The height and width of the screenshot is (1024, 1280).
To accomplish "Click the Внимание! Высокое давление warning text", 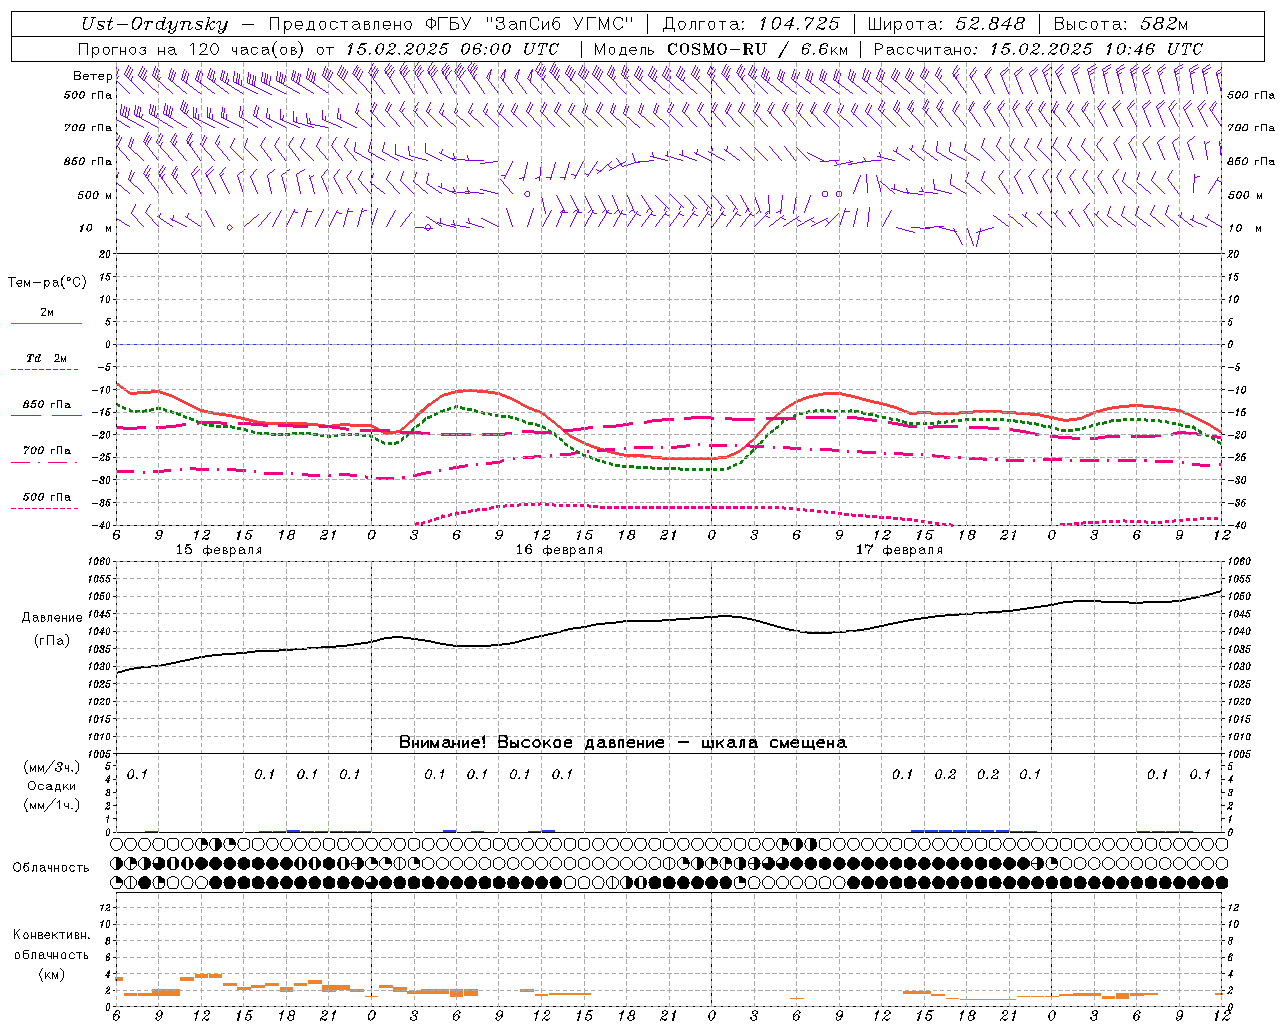I will click(622, 743).
